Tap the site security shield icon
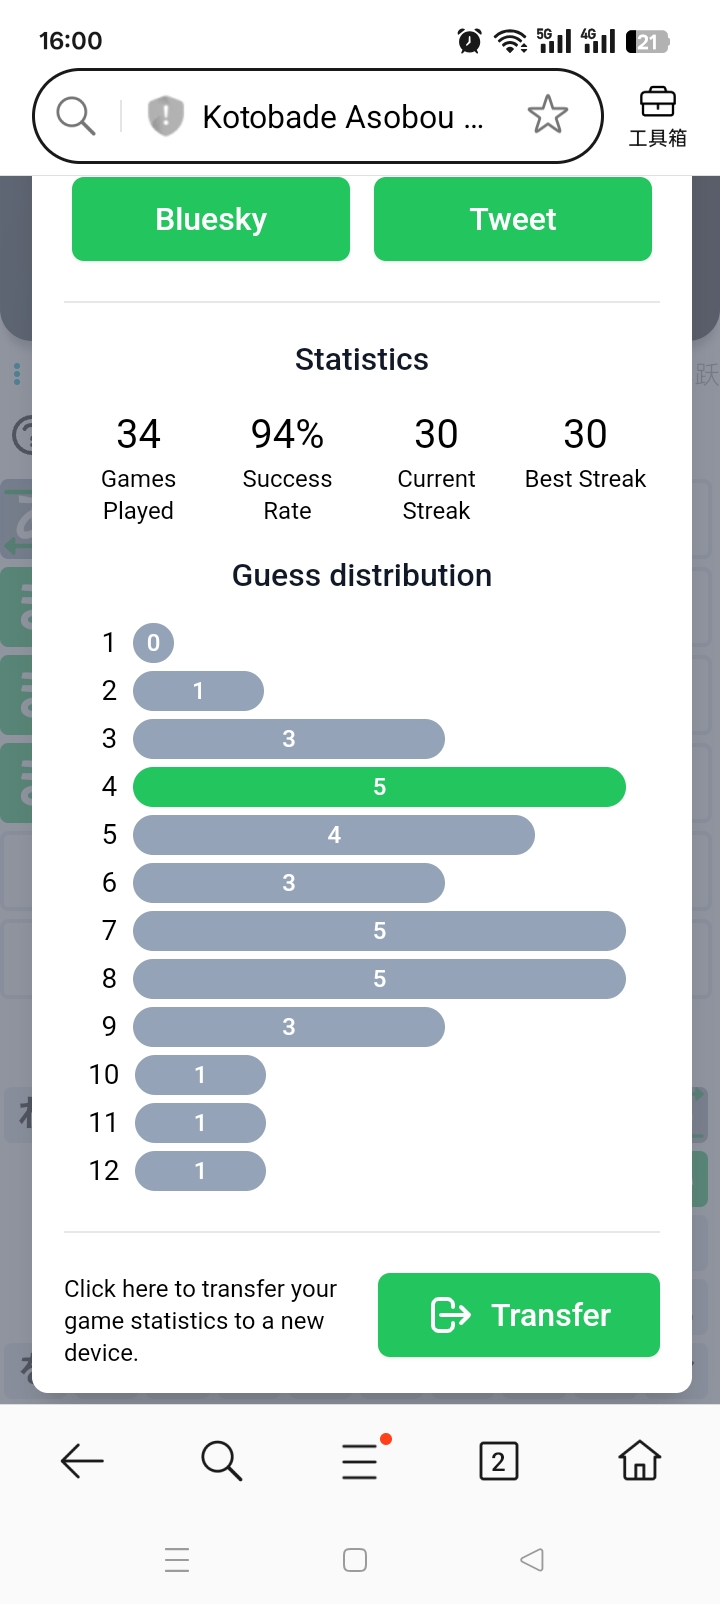Viewport: 720px width, 1604px height. click(x=166, y=116)
